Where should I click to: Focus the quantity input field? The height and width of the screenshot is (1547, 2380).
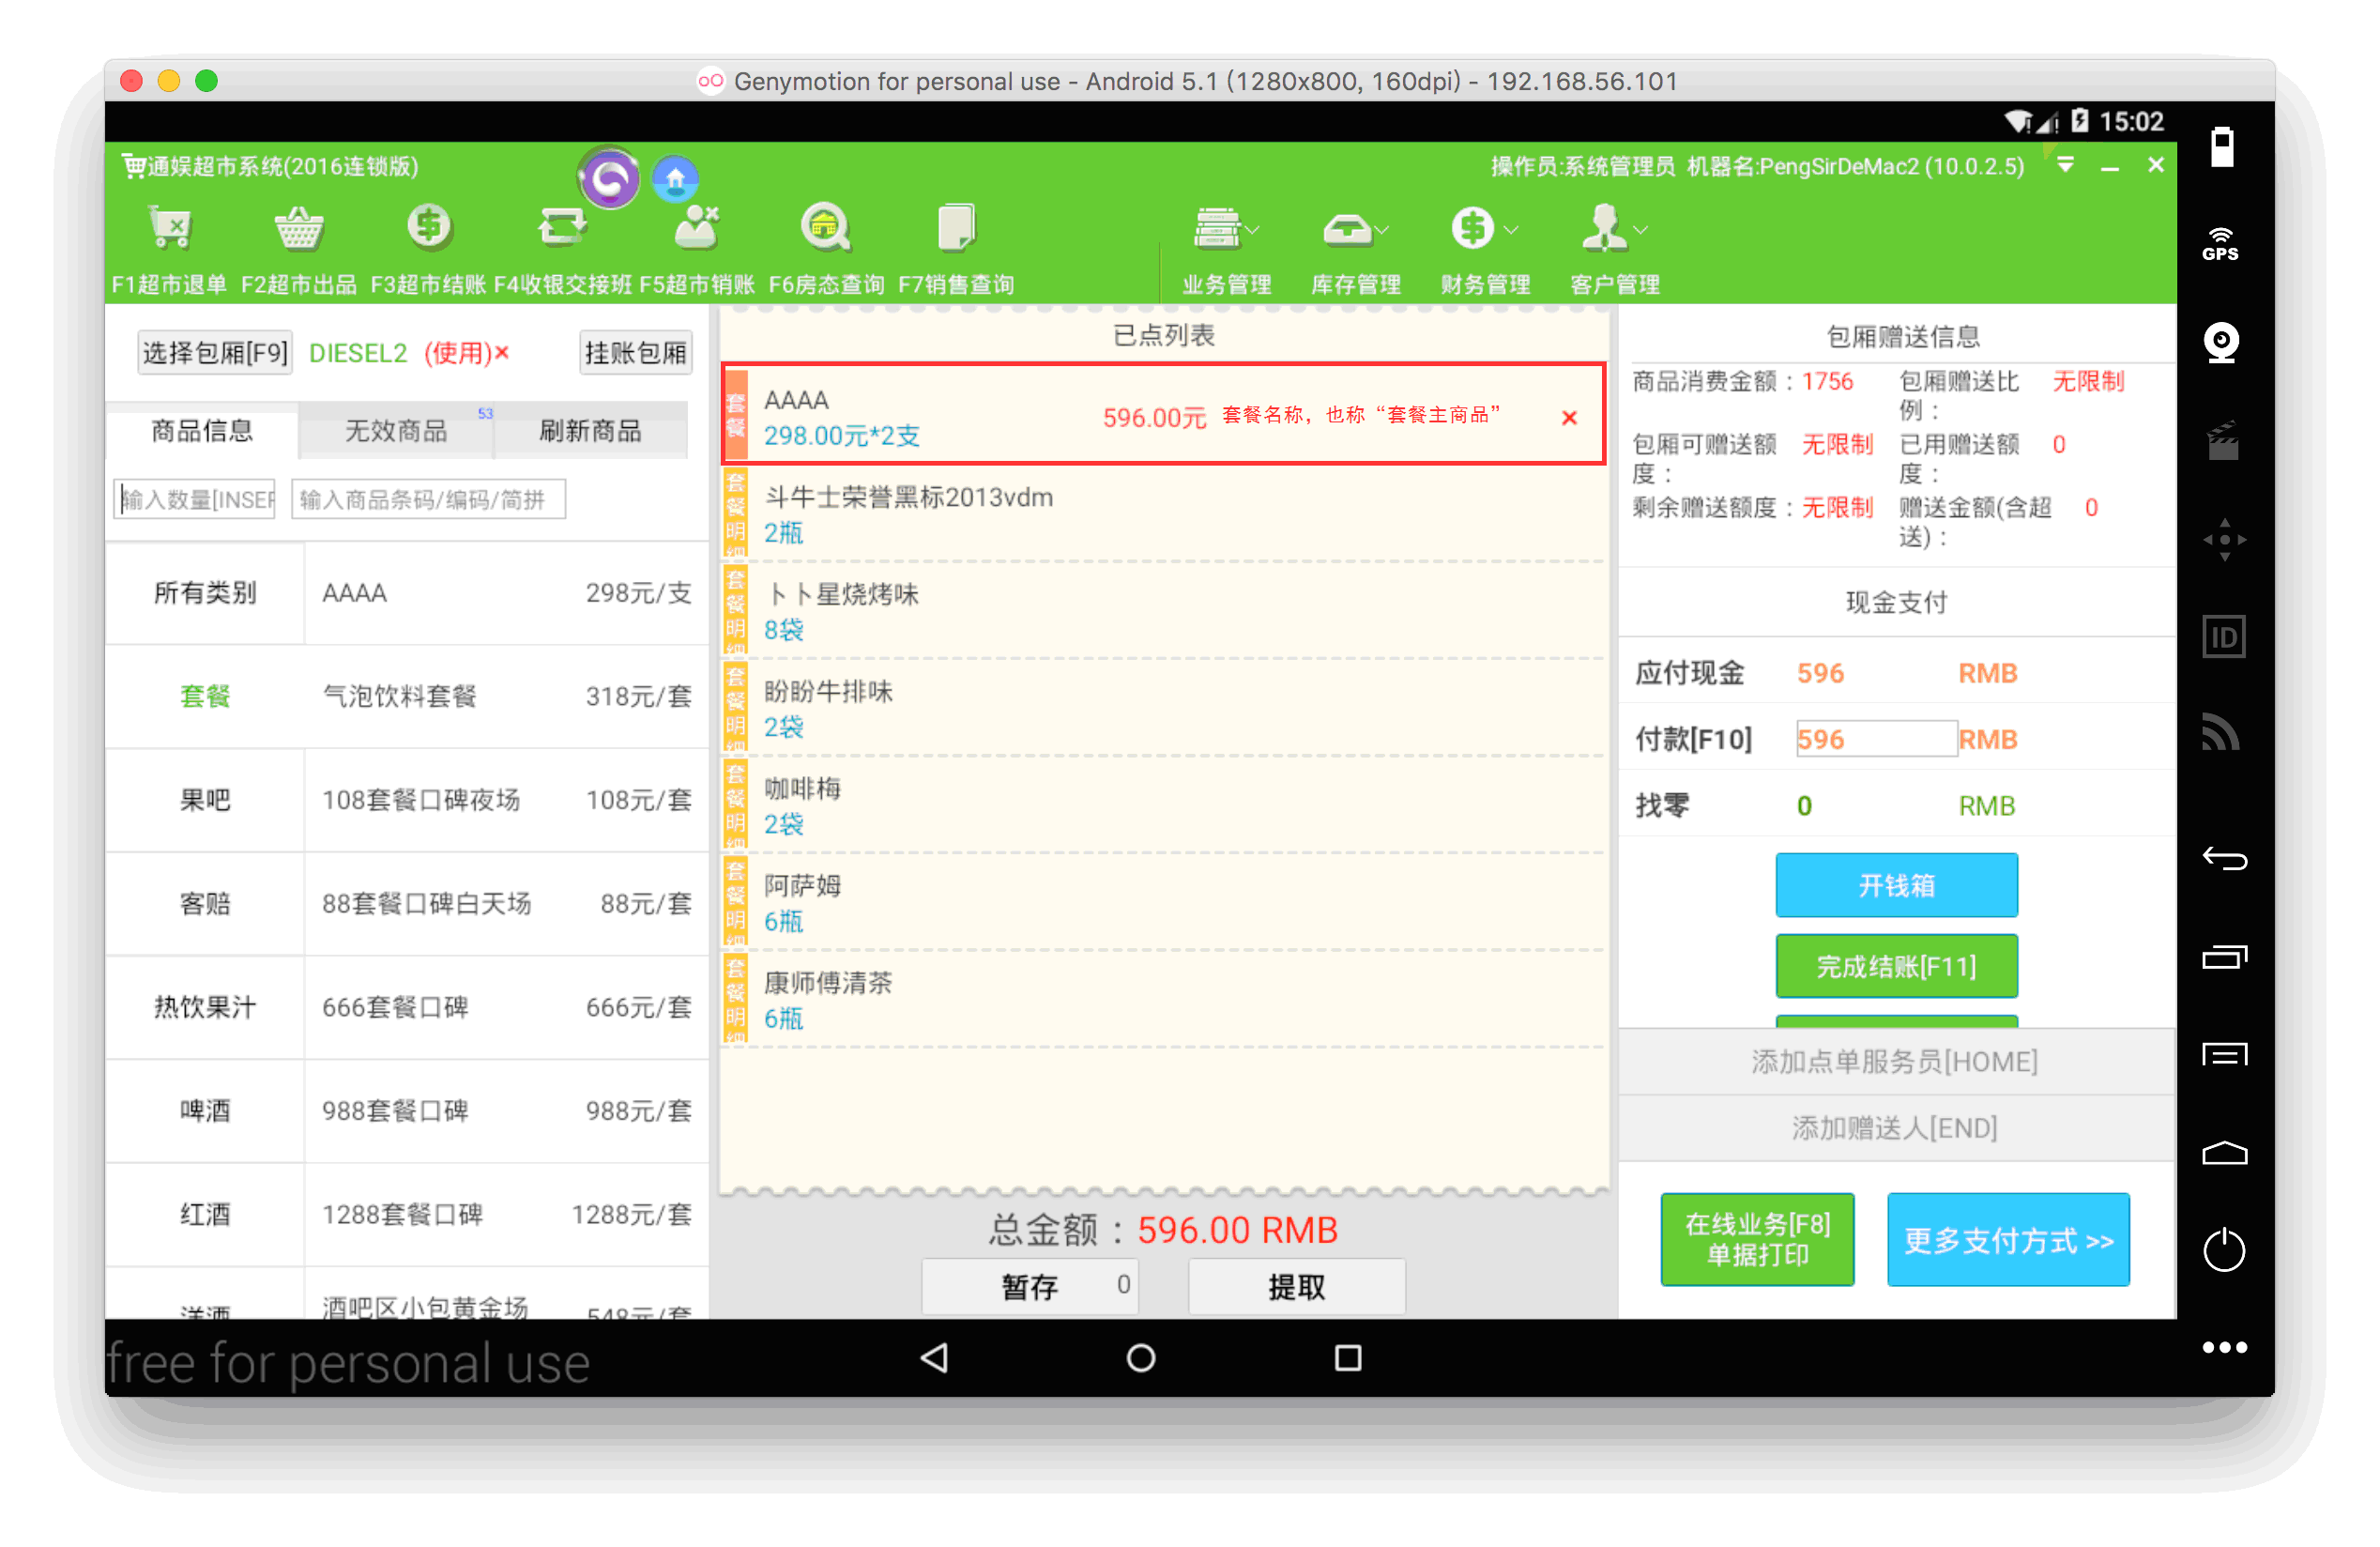(194, 499)
